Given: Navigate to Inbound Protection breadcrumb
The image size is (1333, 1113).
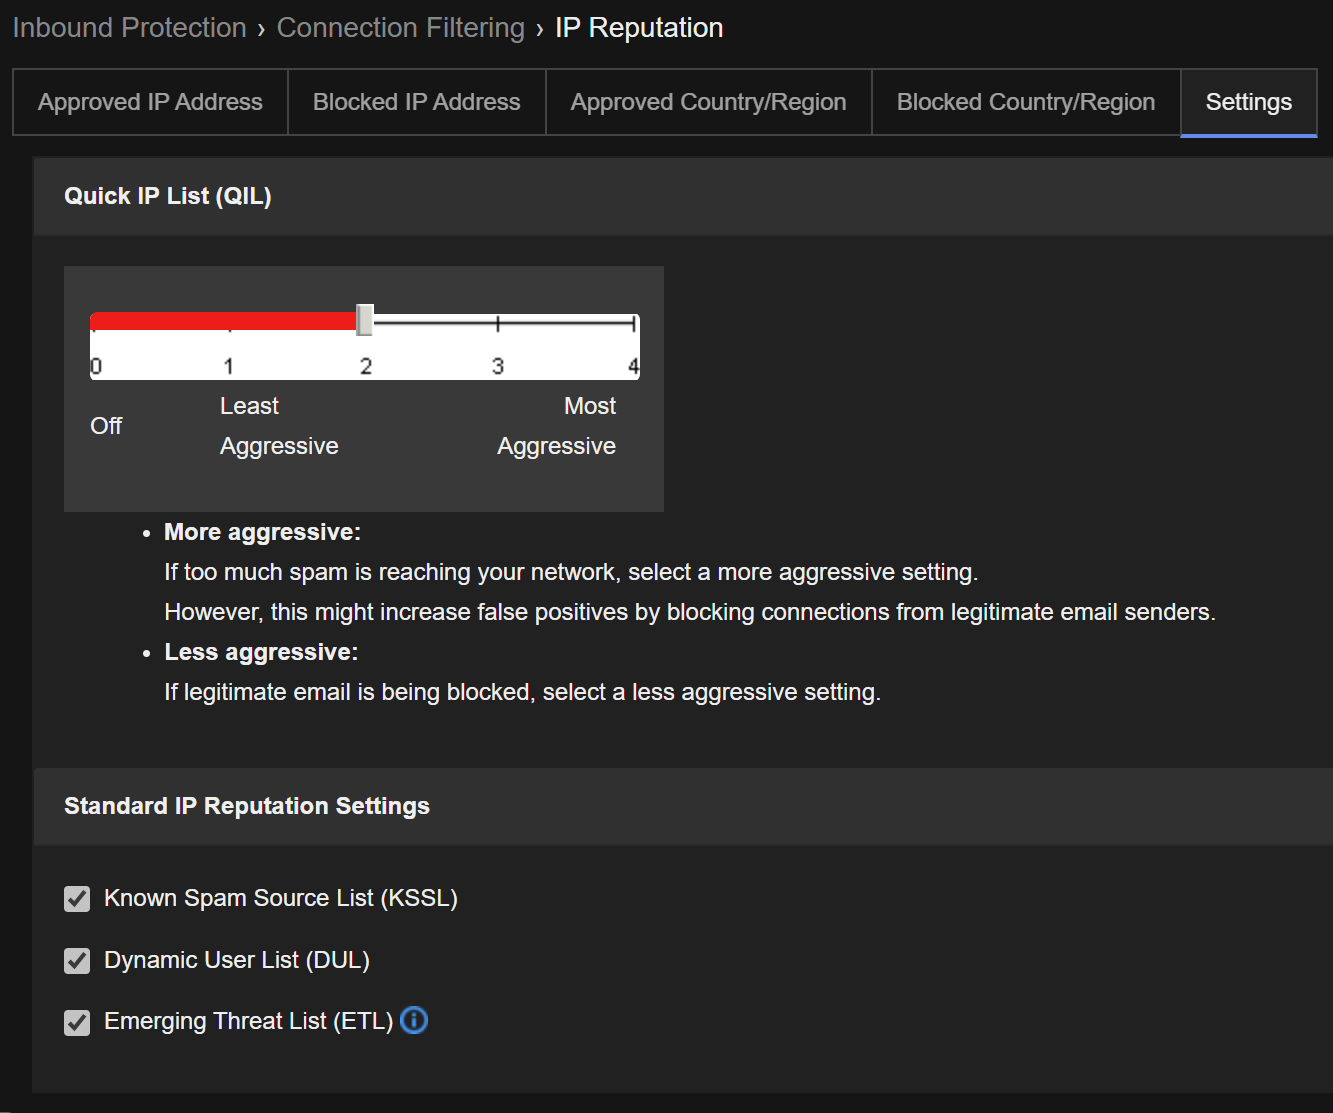Looking at the screenshot, I should [x=129, y=28].
